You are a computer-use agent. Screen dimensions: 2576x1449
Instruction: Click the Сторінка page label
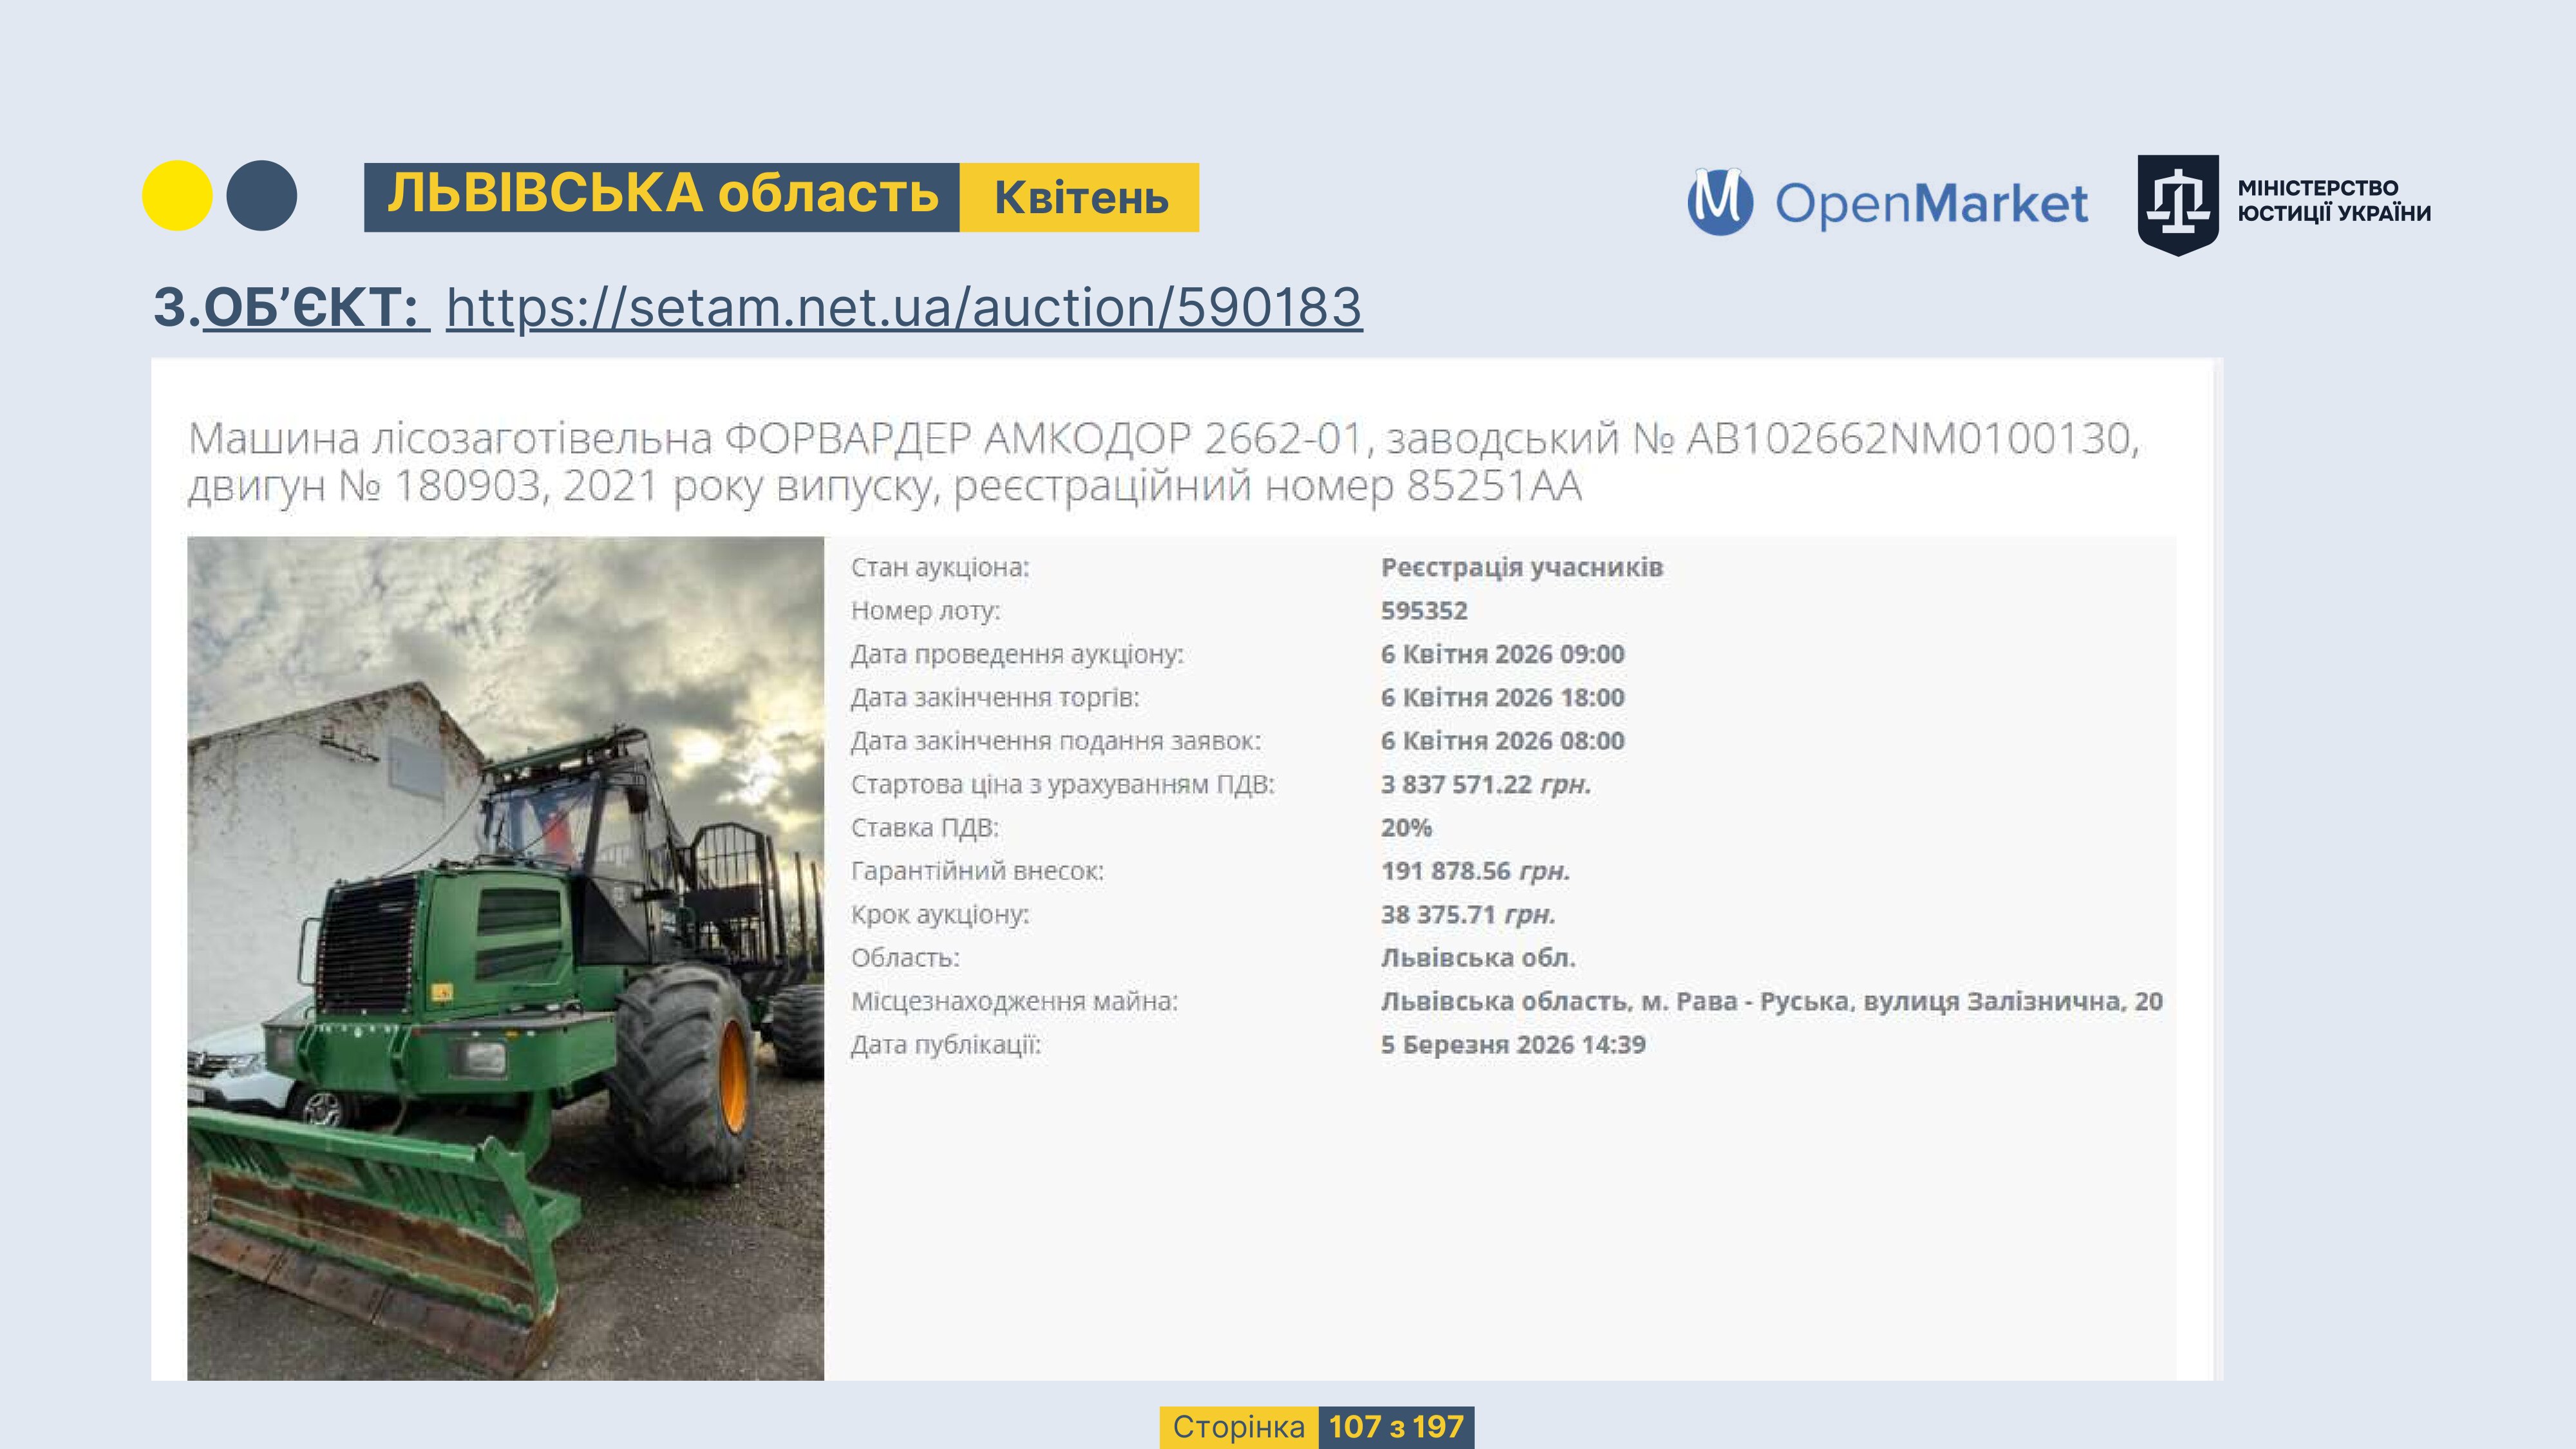1238,1427
